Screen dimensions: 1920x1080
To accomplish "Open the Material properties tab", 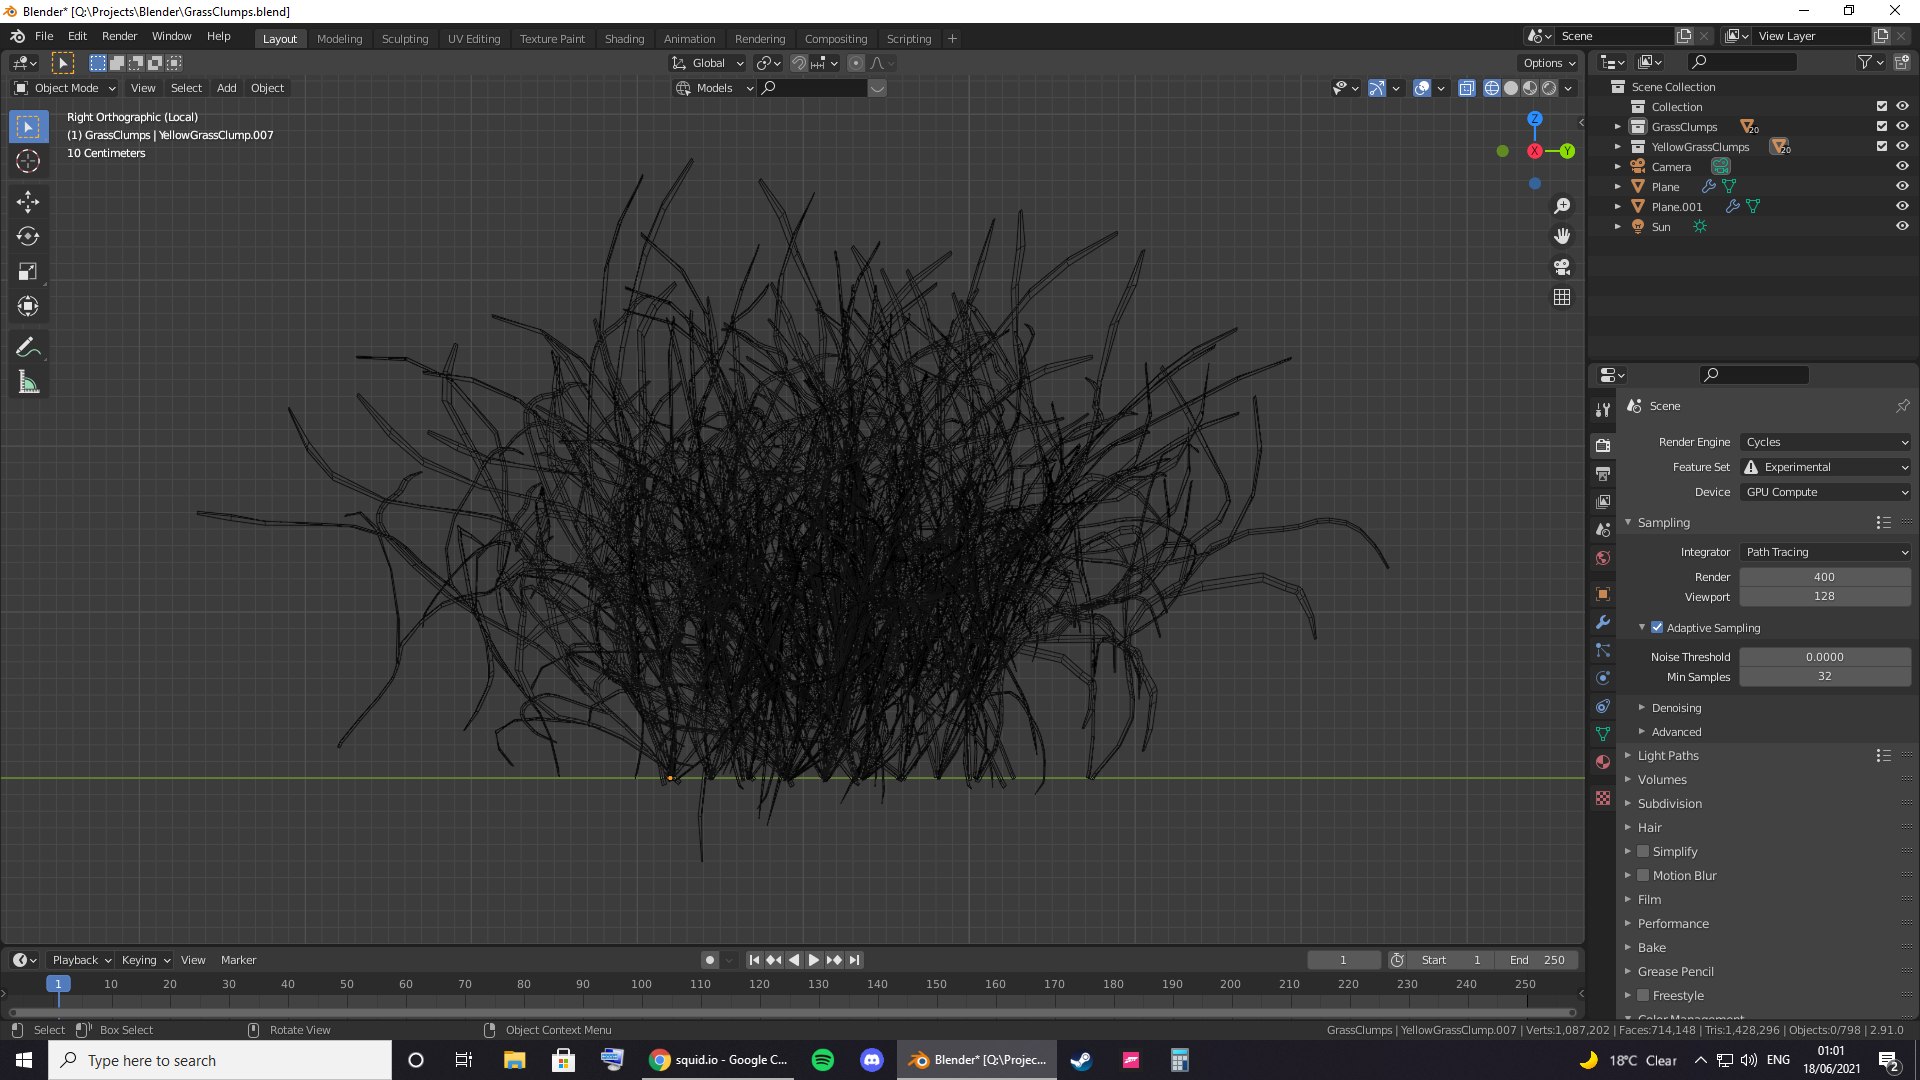I will click(x=1603, y=762).
